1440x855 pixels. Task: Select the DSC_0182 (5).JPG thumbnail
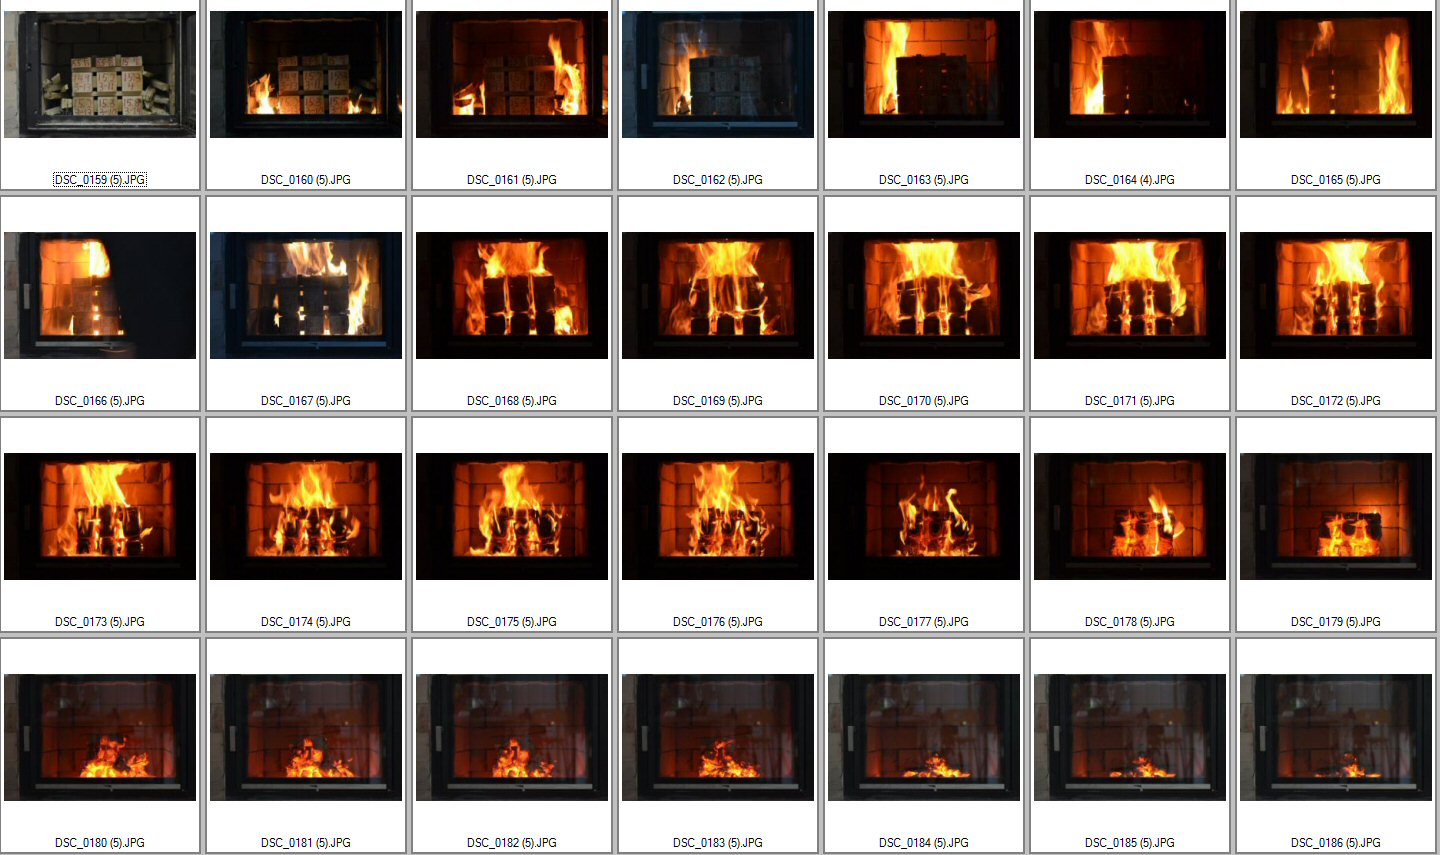(x=512, y=738)
